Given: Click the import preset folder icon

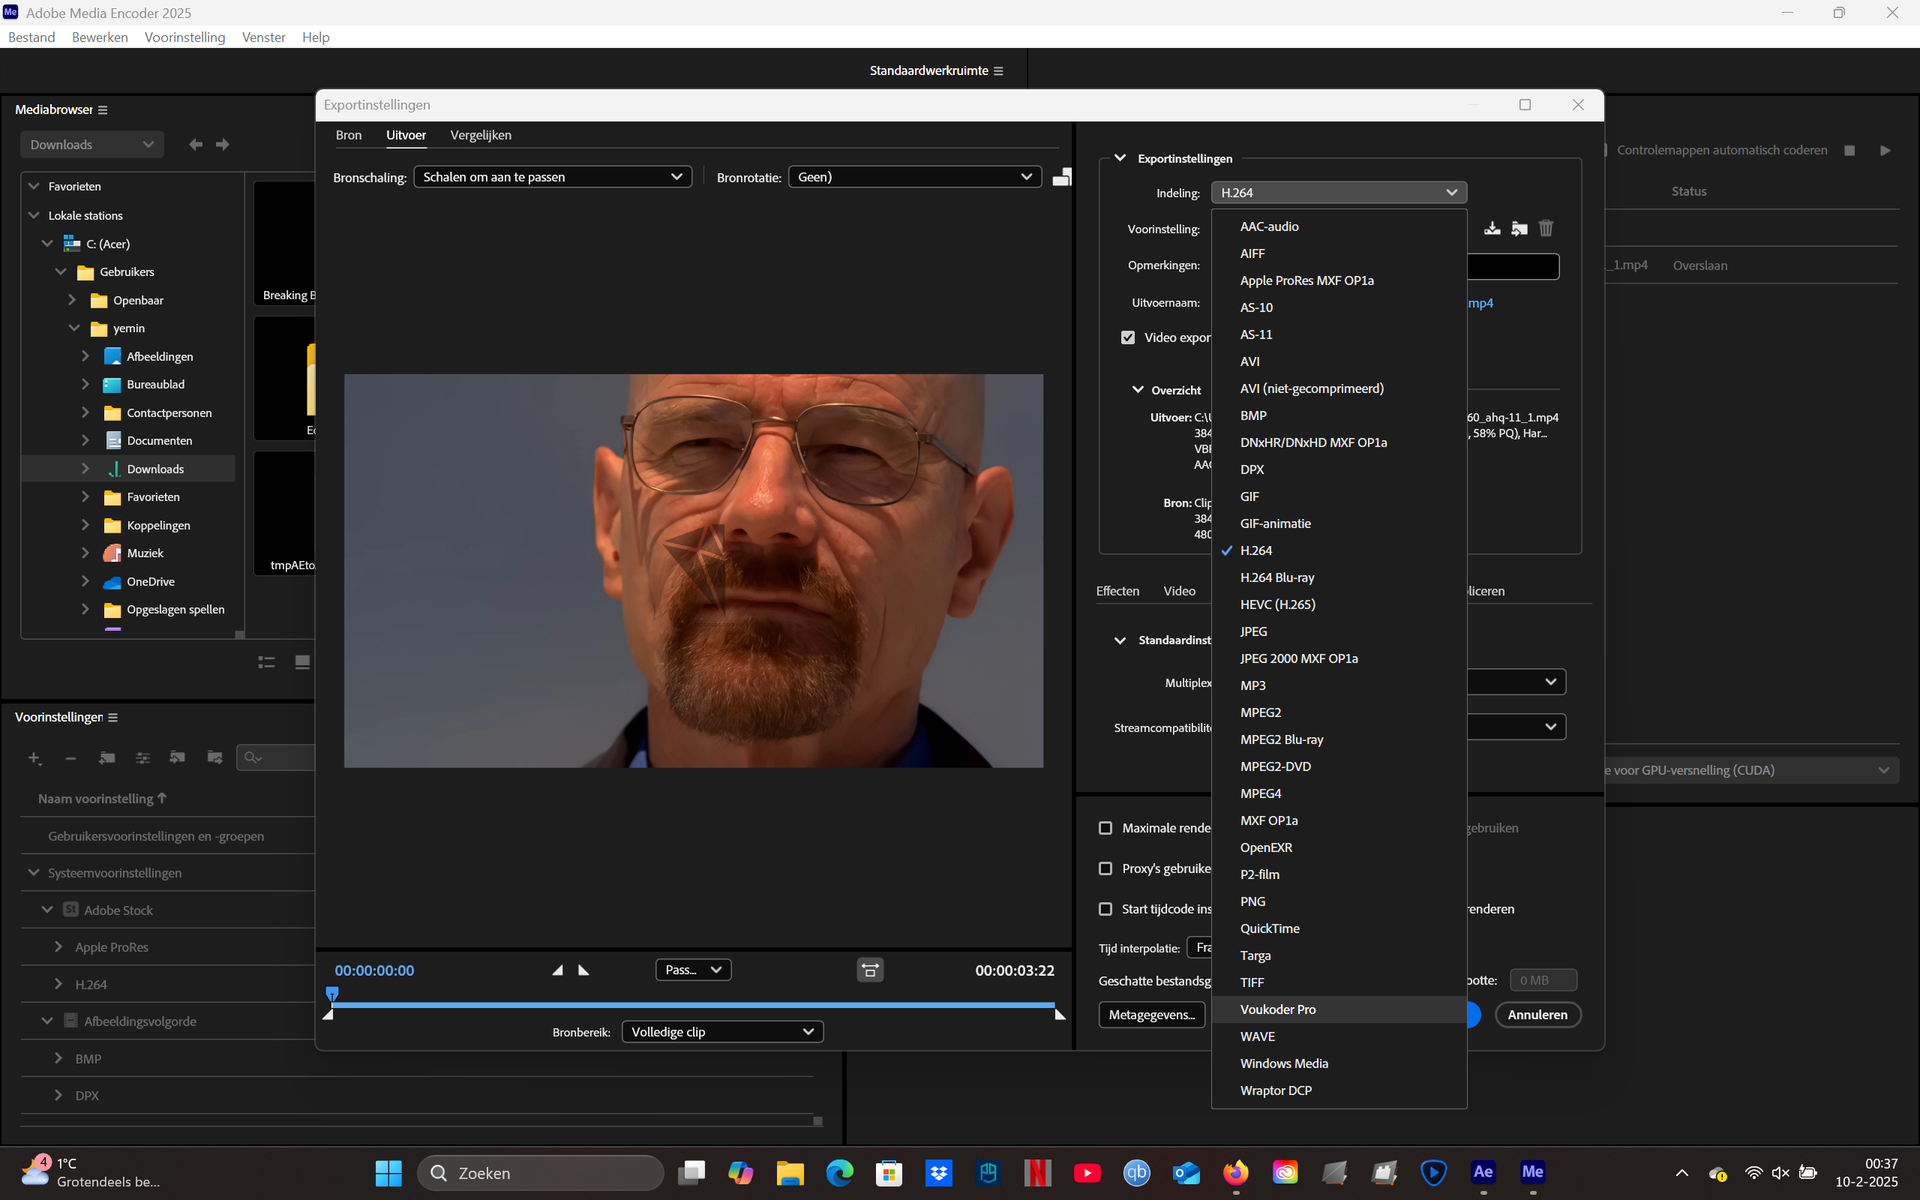Looking at the screenshot, I should tap(1519, 228).
